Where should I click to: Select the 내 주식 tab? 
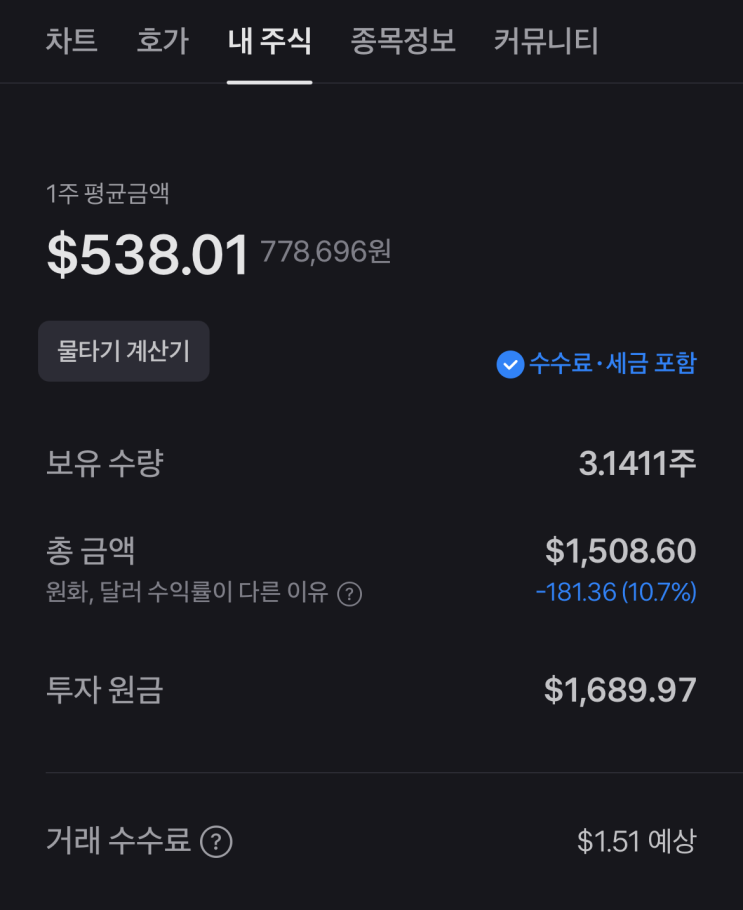[269, 42]
